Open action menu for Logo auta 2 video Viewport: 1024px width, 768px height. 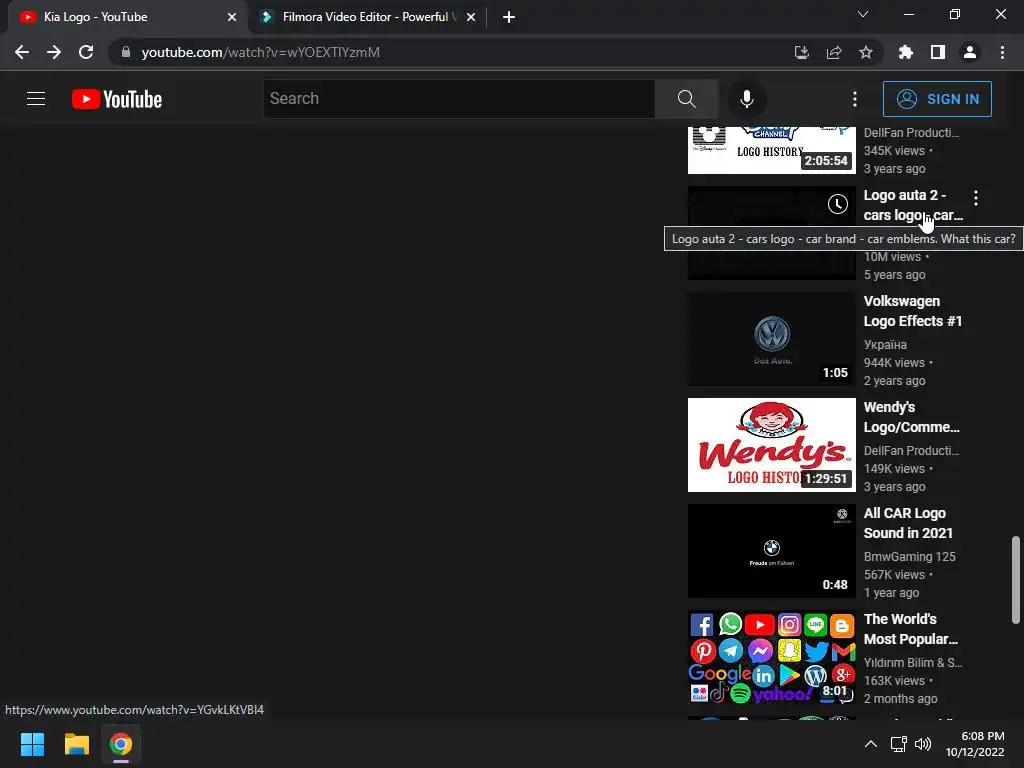tap(975, 198)
